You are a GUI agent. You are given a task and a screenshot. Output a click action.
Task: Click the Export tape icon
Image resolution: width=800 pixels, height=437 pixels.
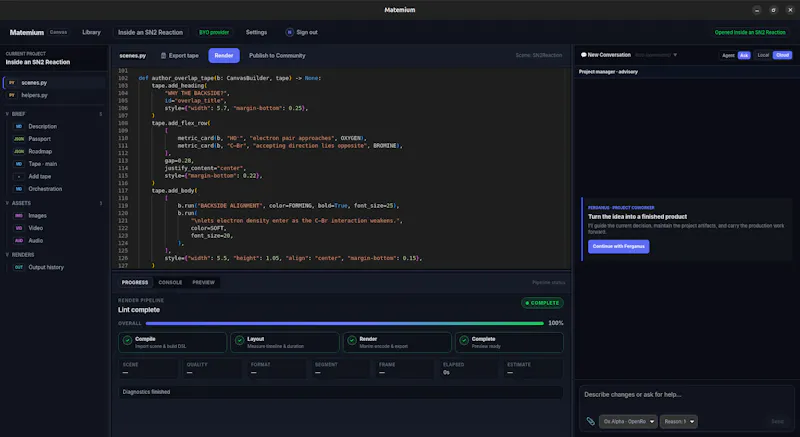163,56
